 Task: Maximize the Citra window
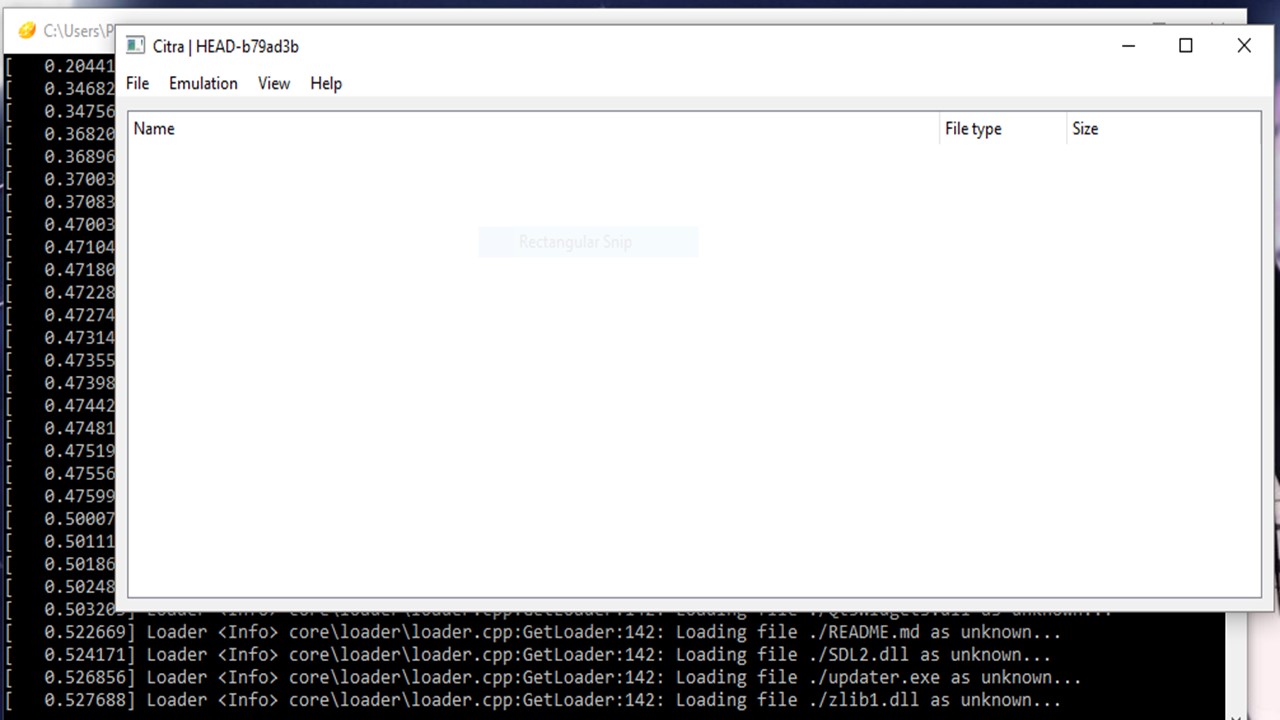pos(1186,46)
